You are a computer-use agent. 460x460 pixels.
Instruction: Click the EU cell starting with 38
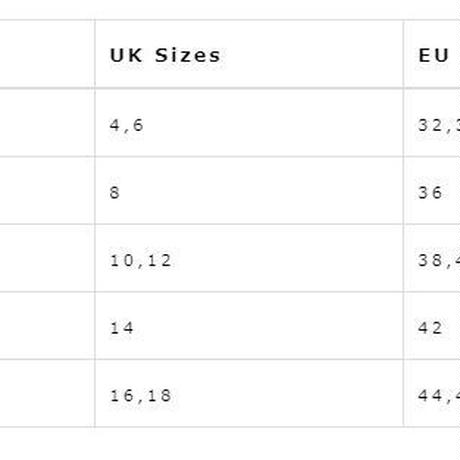pyautogui.click(x=432, y=258)
